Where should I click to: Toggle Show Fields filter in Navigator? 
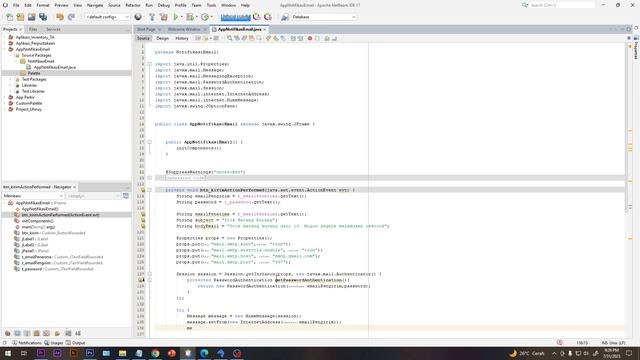click(x=17, y=333)
